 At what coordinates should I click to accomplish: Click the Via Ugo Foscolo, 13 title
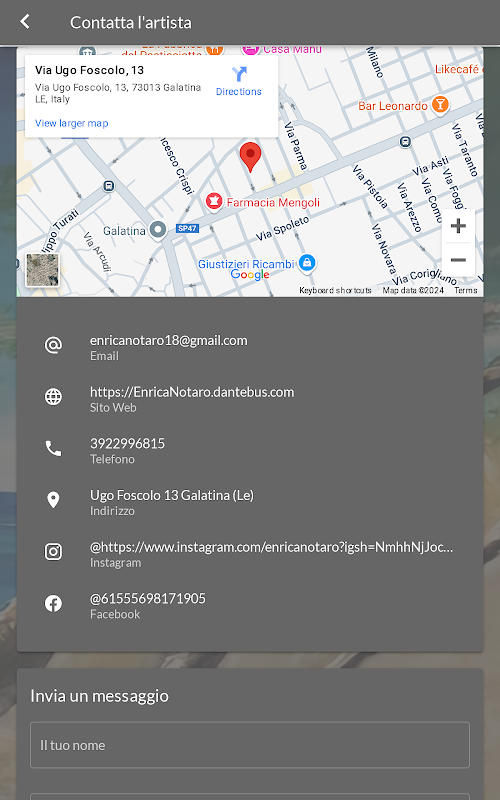coord(89,70)
